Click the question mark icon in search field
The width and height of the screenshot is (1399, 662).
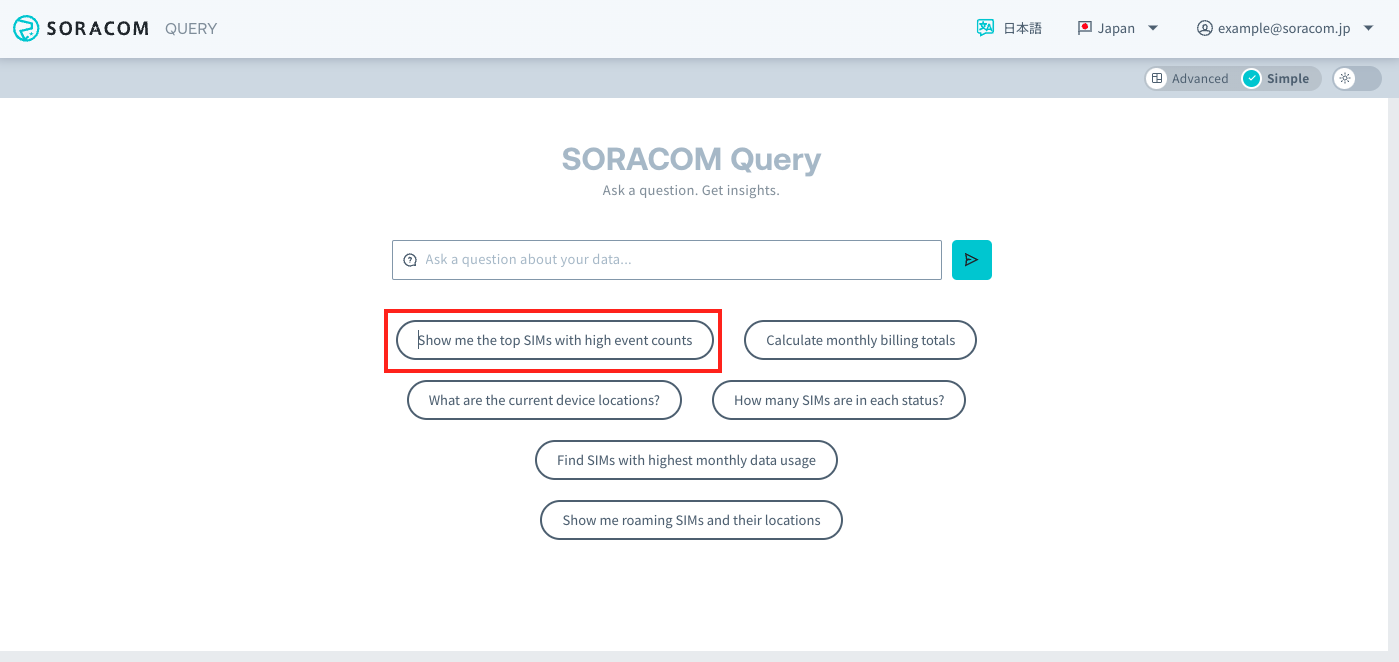coord(410,259)
